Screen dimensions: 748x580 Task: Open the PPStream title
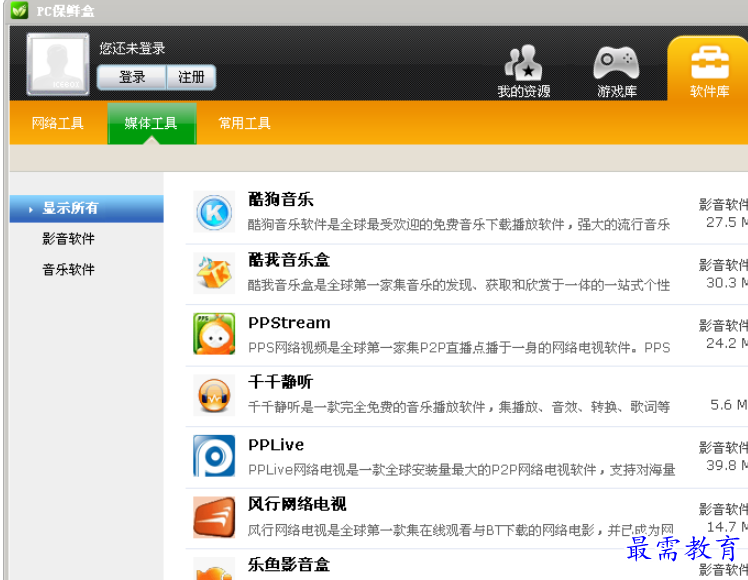[x=289, y=323]
